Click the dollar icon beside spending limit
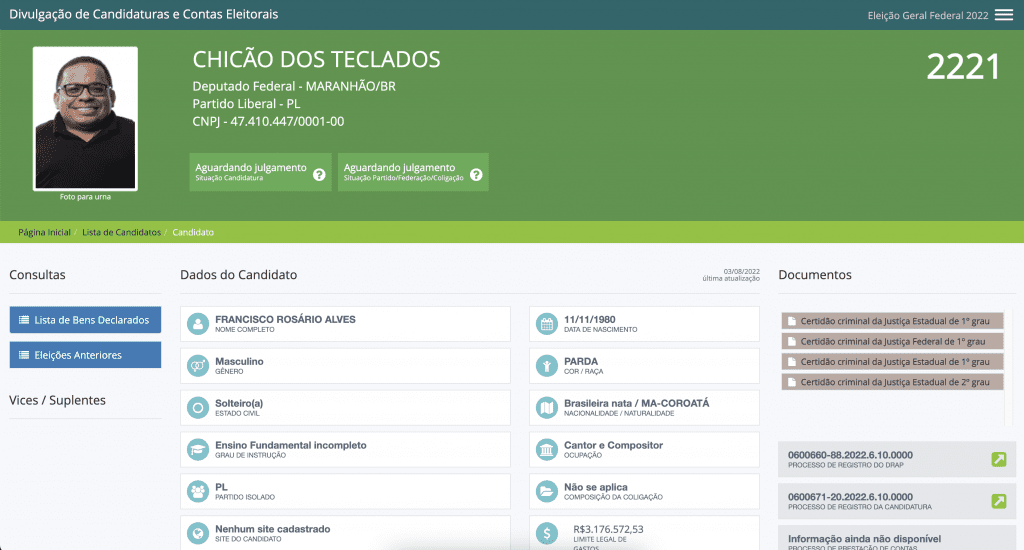Viewport: 1024px width, 550px height. [546, 534]
